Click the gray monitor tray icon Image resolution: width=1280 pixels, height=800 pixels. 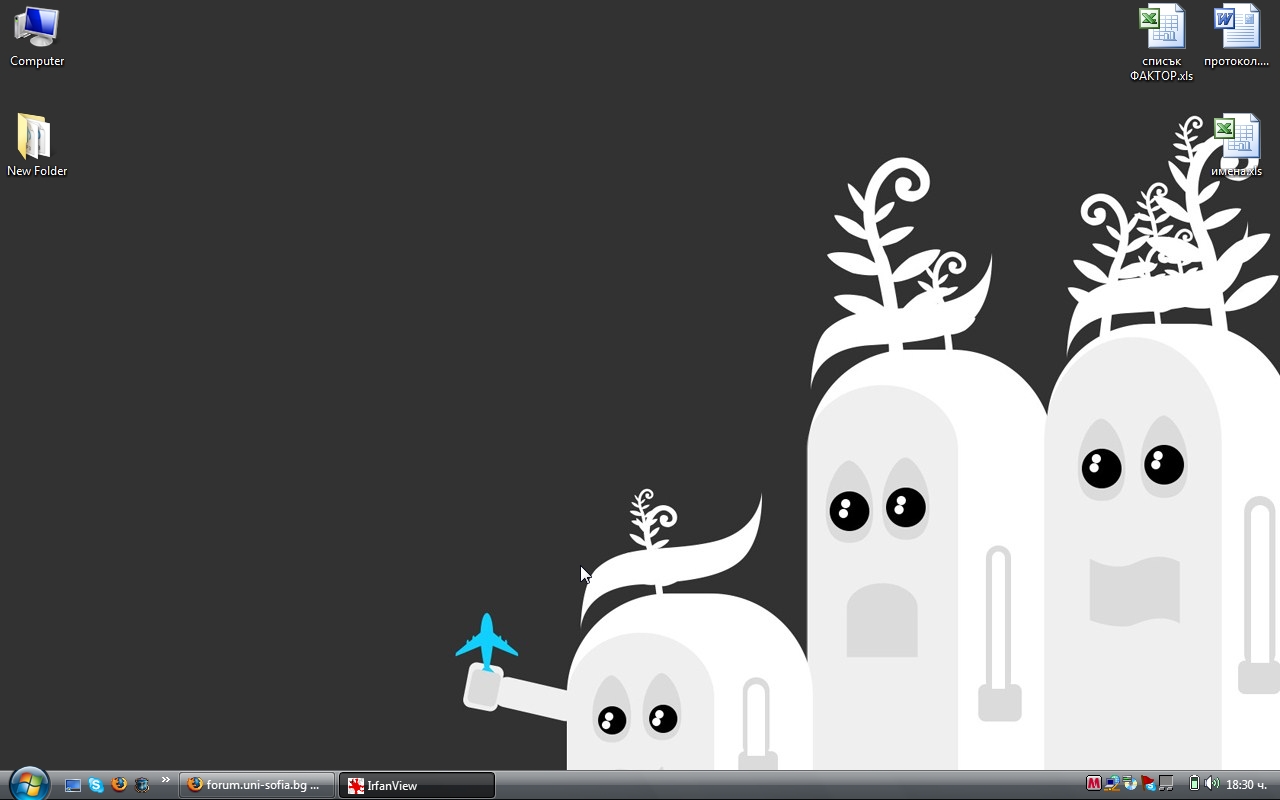click(1166, 784)
